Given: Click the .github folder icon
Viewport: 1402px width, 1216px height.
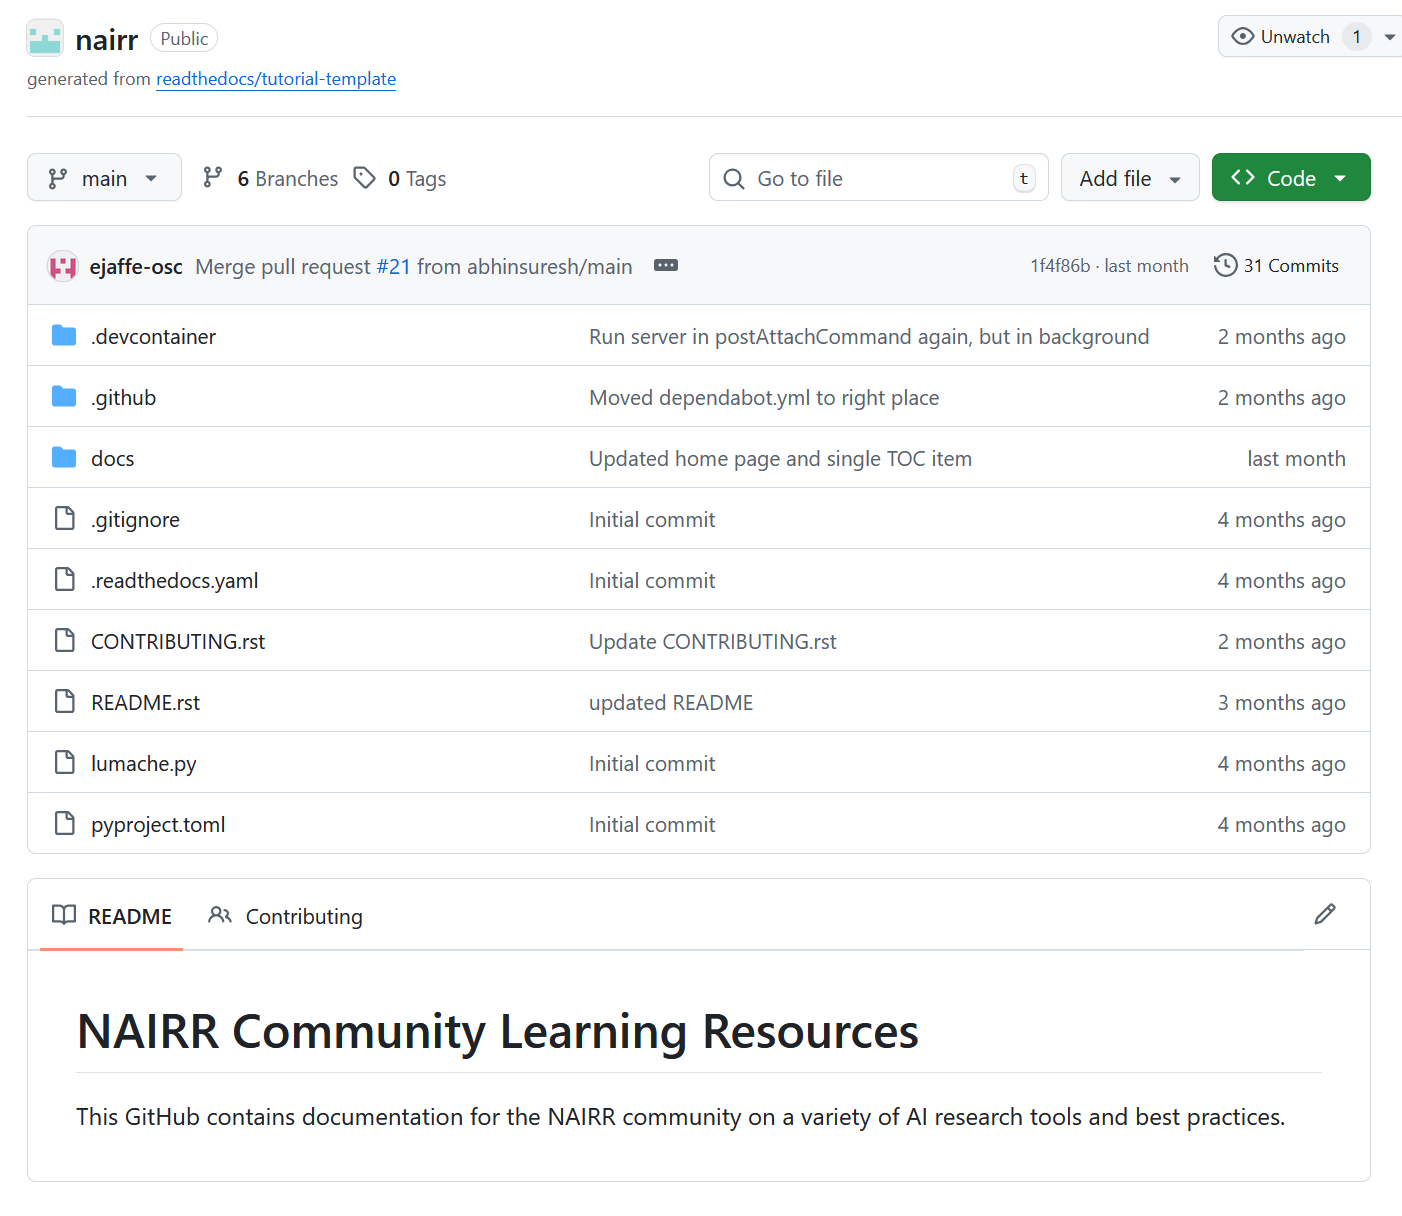Looking at the screenshot, I should pyautogui.click(x=64, y=397).
